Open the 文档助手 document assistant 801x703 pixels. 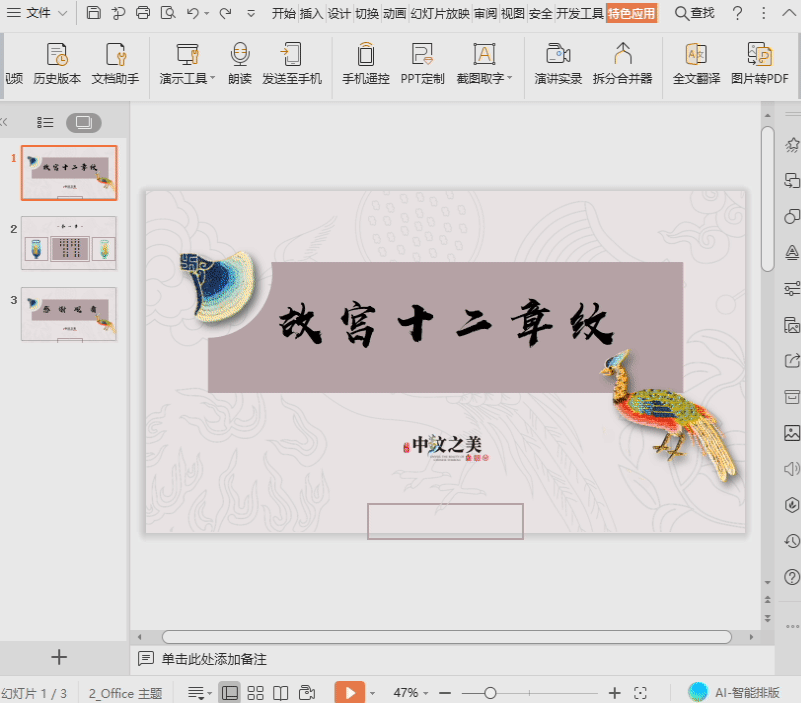115,64
